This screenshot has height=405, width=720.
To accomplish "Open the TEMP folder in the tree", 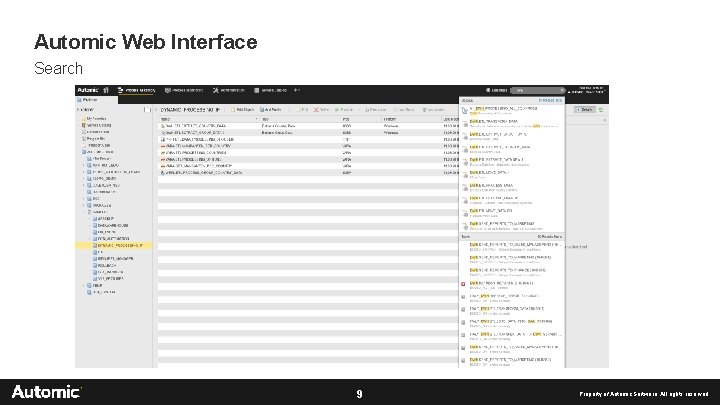I will pyautogui.click(x=95, y=285).
